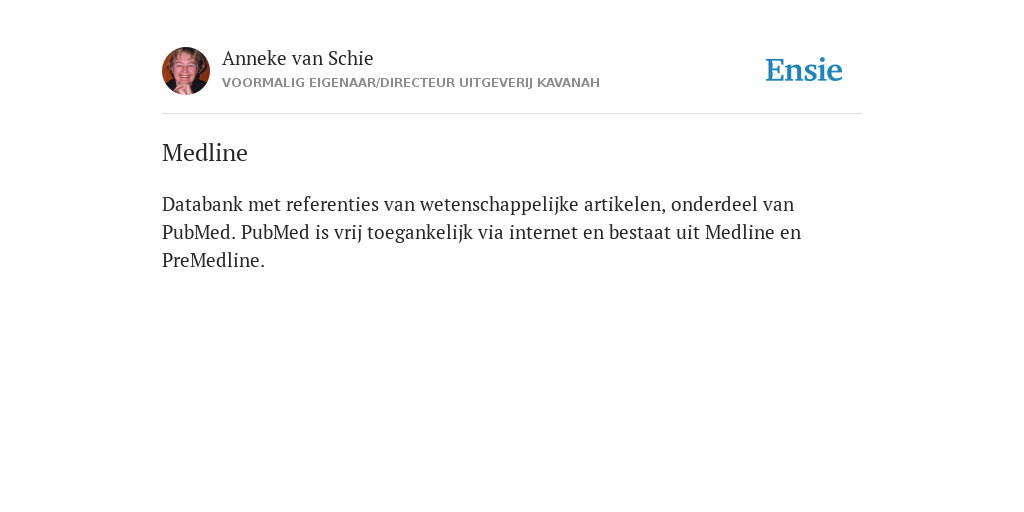Viewport: 1024px width, 512px height.
Task: Click the word 'Kavanah' in the author subtitle
Action: 568,83
